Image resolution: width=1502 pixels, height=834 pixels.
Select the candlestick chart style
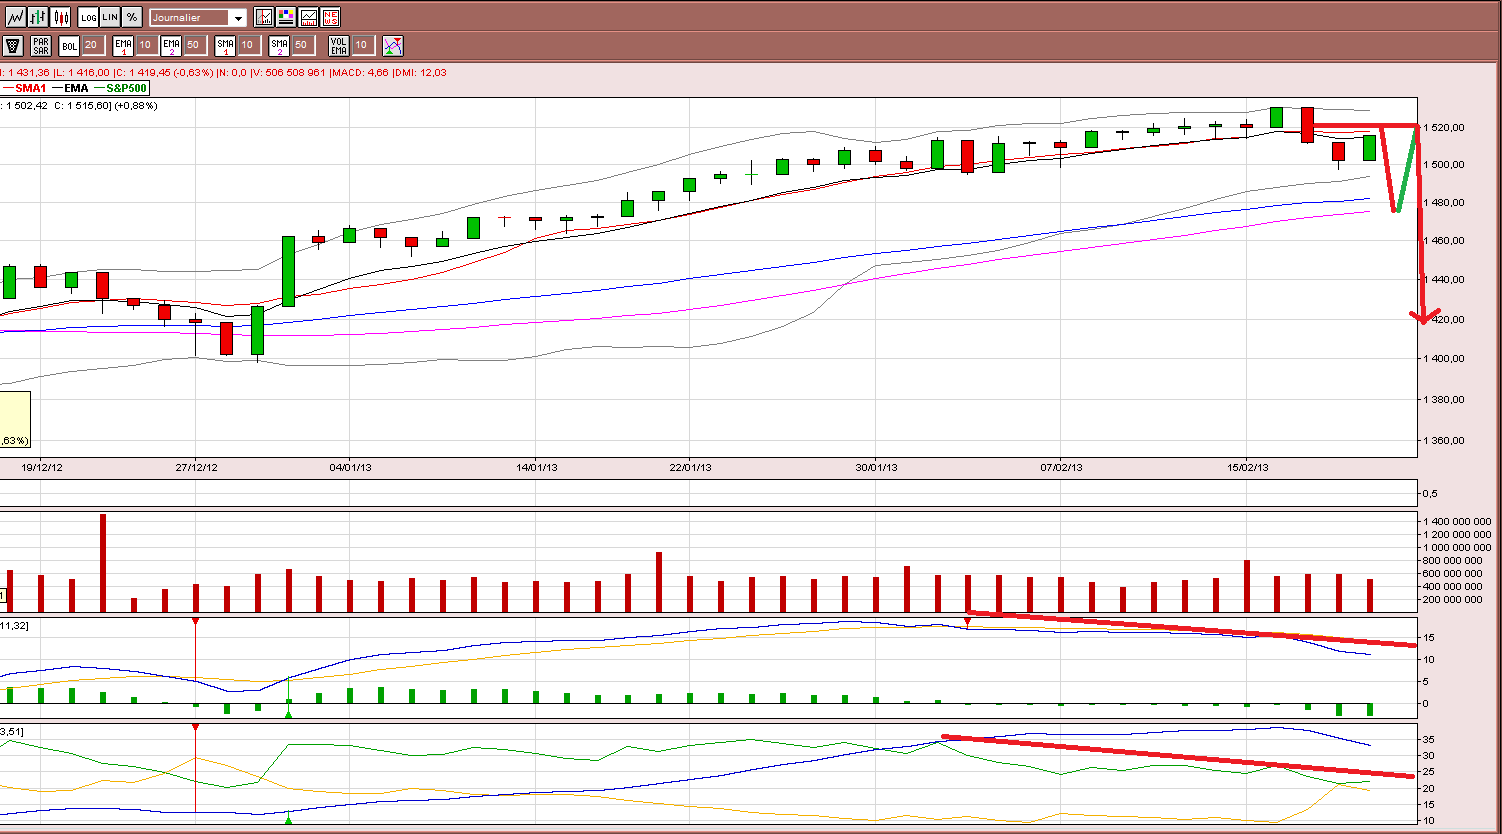click(x=61, y=17)
